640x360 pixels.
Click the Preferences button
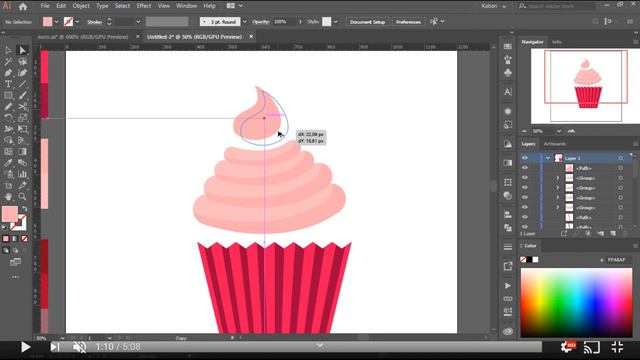point(408,22)
